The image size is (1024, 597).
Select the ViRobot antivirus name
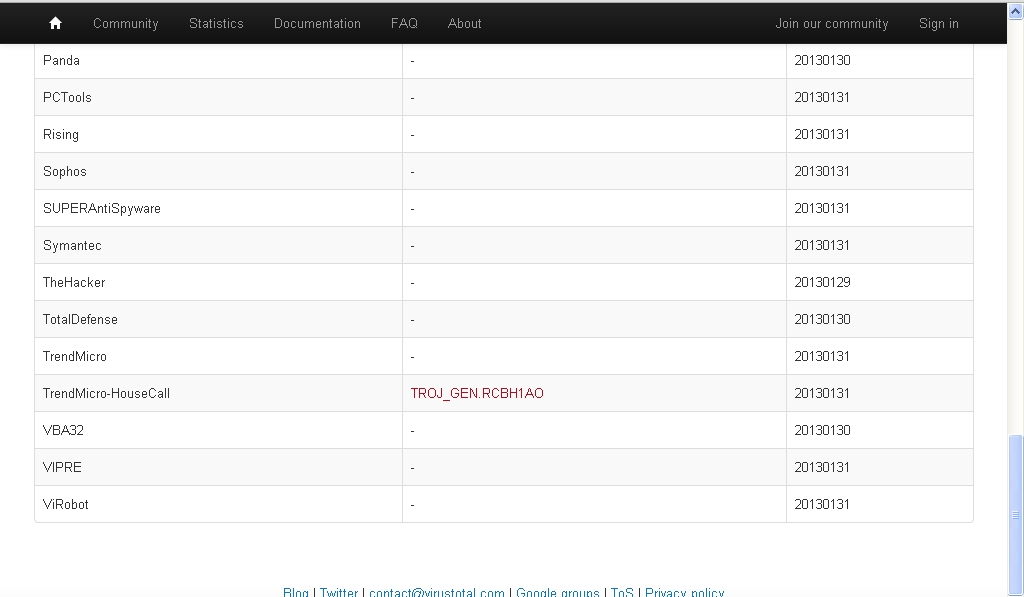[x=65, y=505]
